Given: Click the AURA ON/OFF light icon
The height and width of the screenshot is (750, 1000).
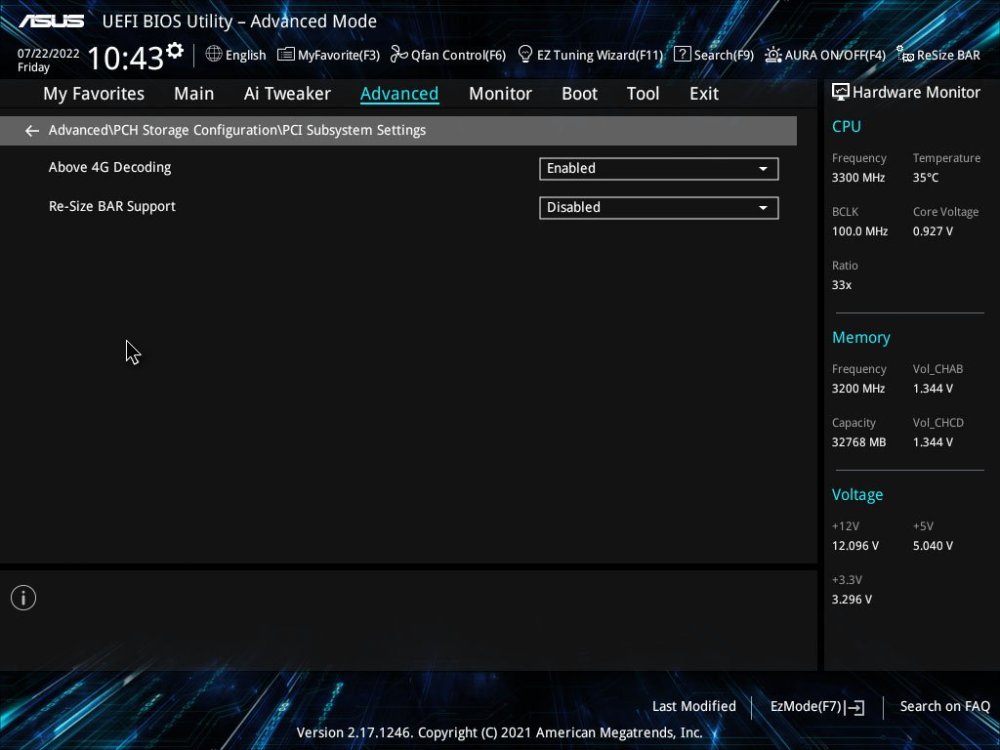Looking at the screenshot, I should 773,55.
